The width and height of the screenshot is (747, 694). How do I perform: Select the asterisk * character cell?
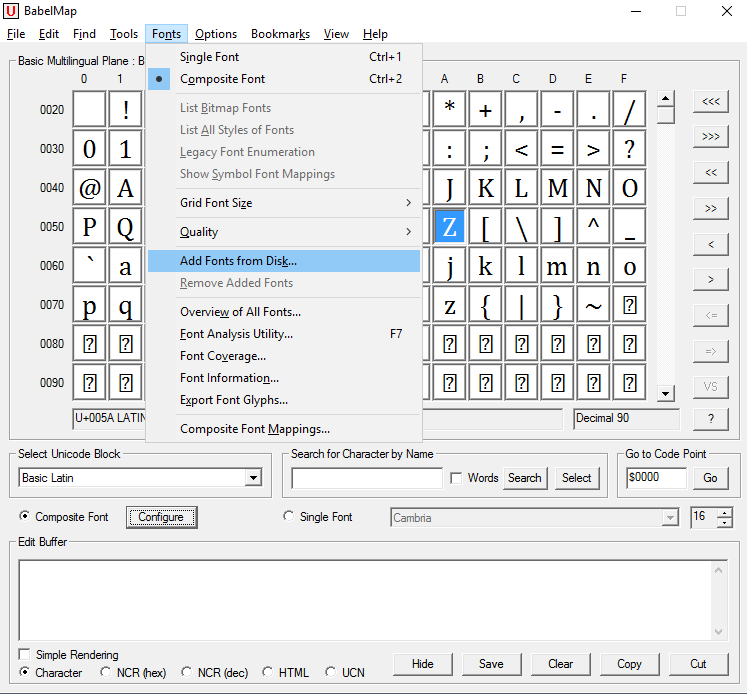[x=450, y=110]
